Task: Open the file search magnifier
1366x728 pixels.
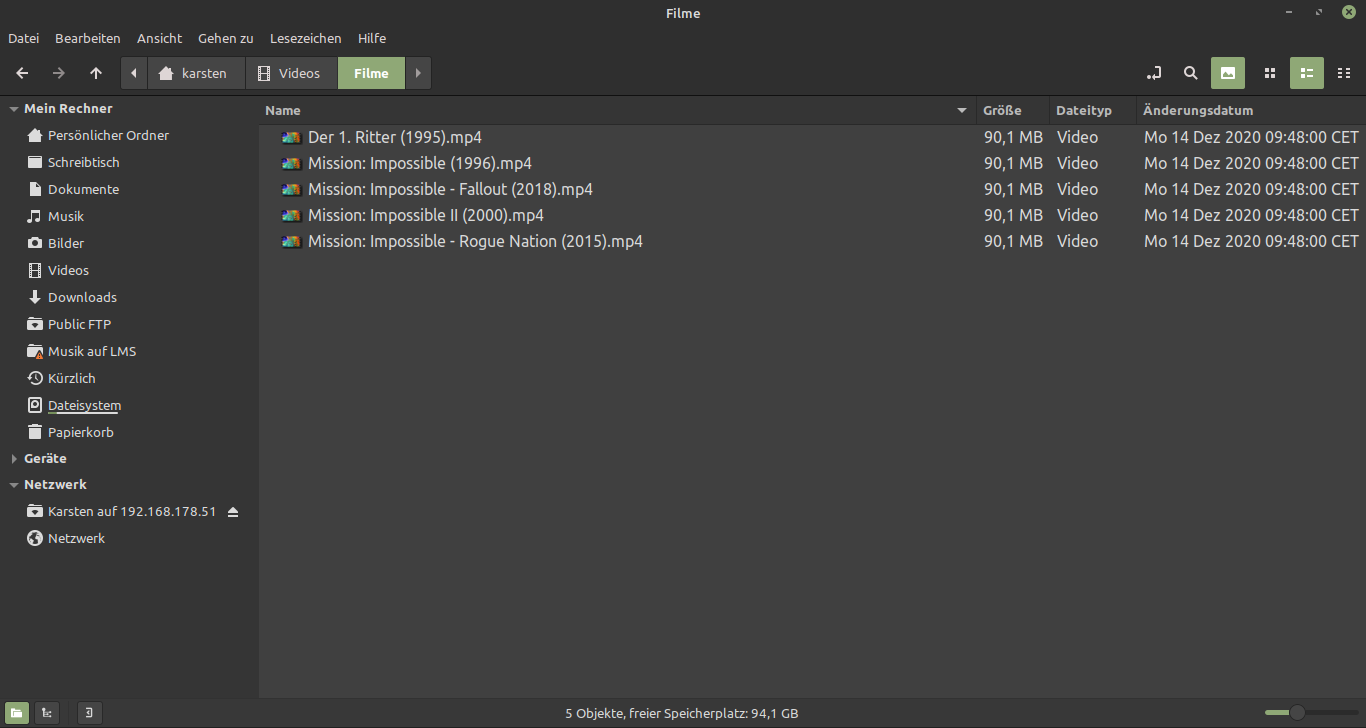Action: 1190,73
